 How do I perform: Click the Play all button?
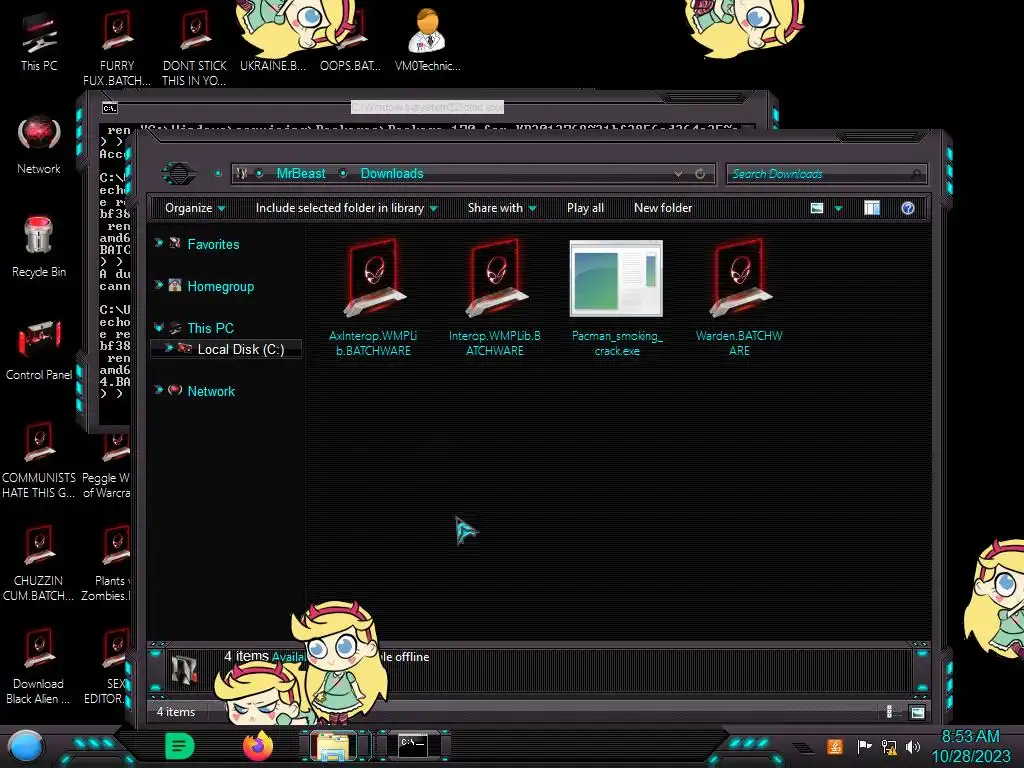pos(585,208)
